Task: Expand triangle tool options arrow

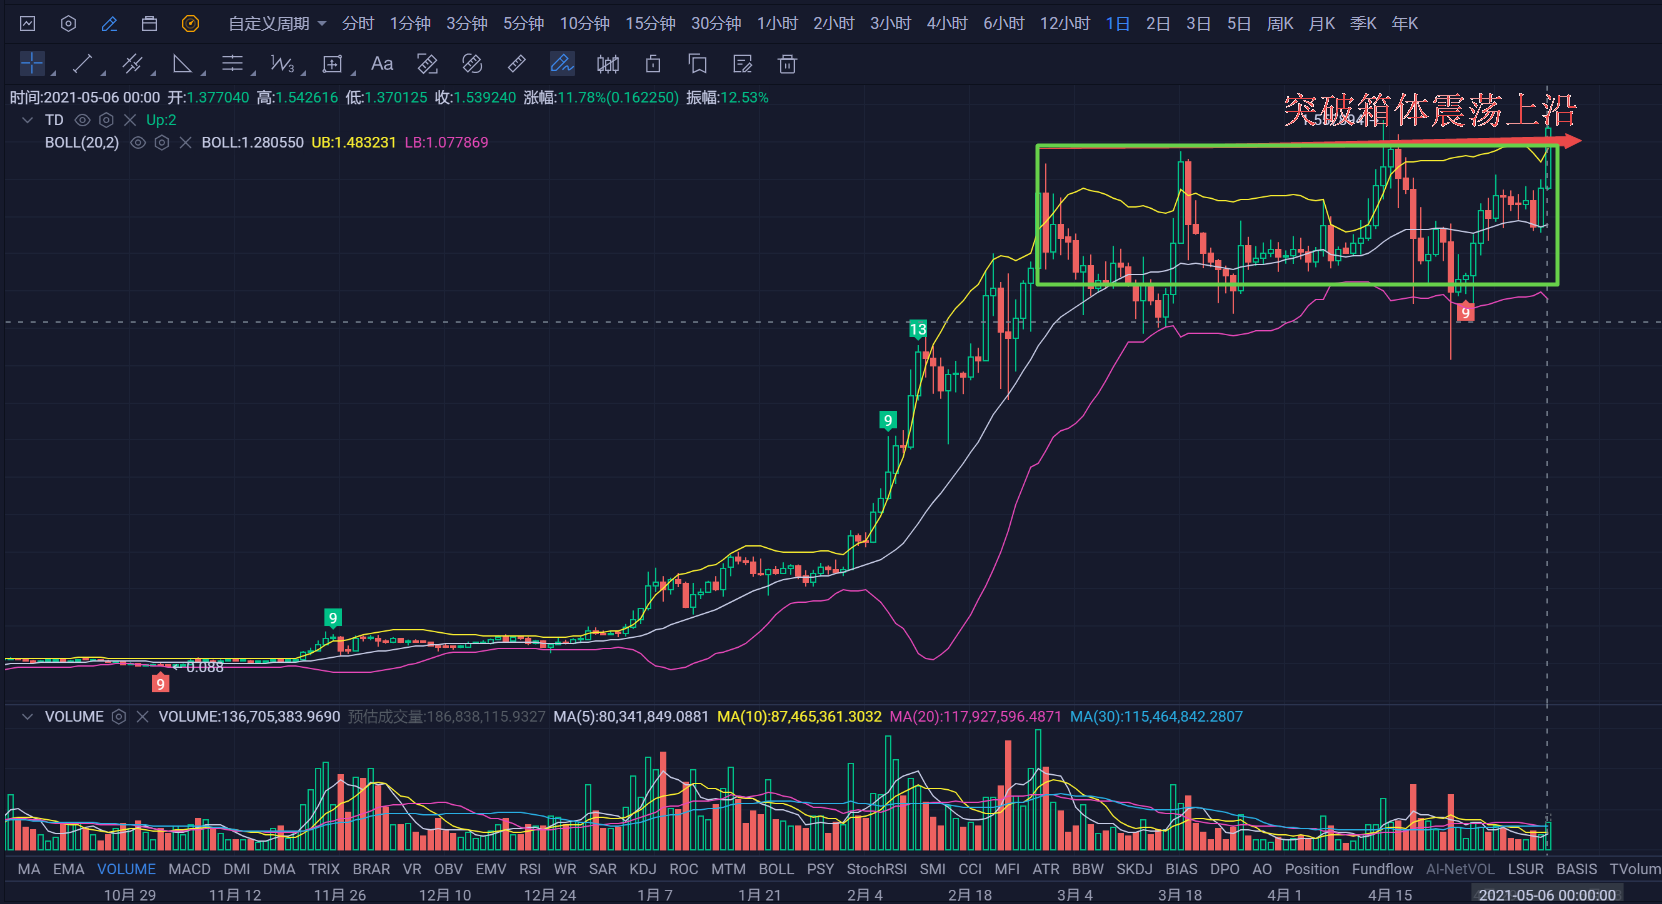Action: [203, 73]
